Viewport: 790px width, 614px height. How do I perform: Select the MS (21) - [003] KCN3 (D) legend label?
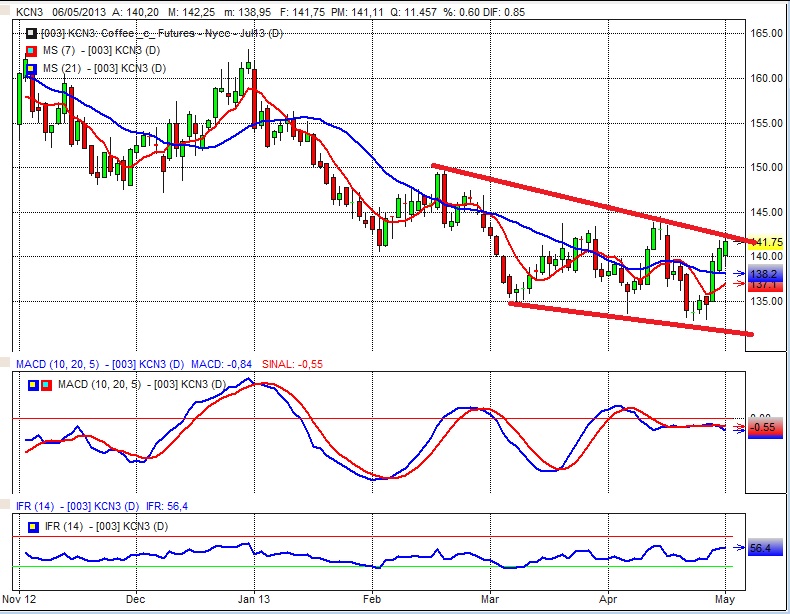click(x=104, y=67)
